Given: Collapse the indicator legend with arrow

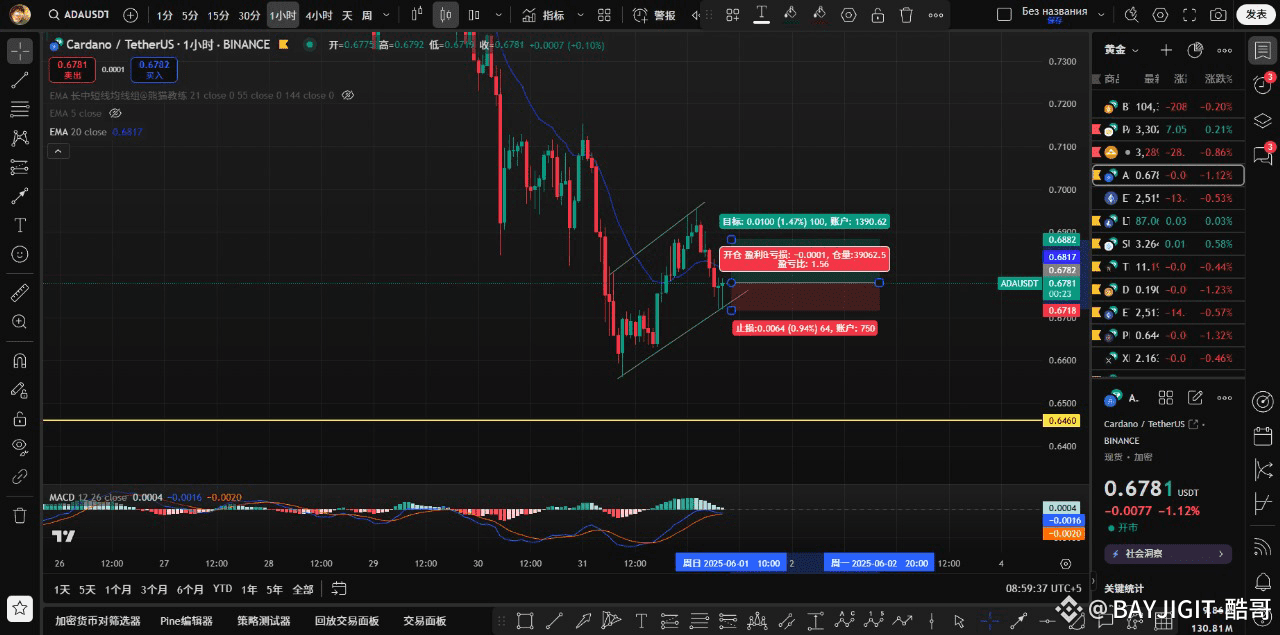Looking at the screenshot, I should click(x=58, y=151).
